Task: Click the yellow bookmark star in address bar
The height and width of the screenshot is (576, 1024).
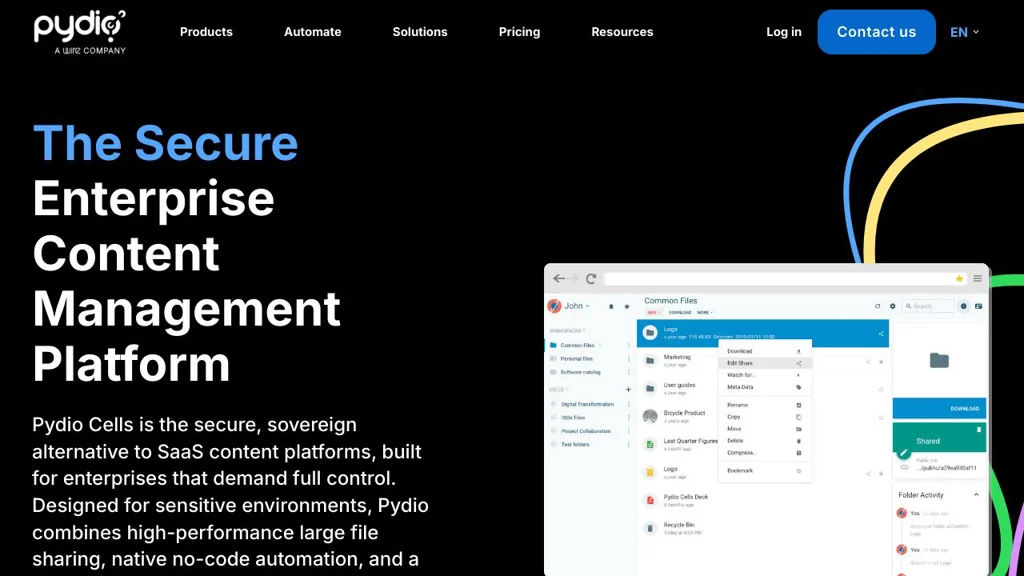Action: 959,279
